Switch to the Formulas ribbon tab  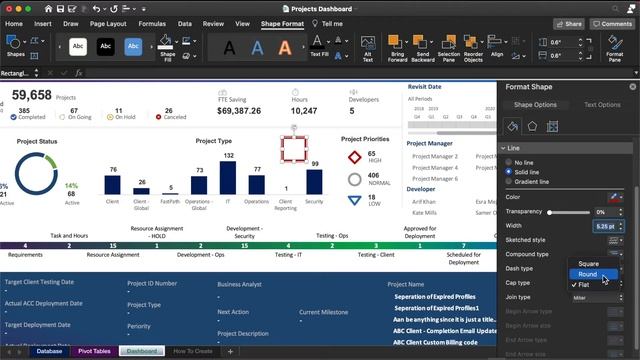[152, 24]
